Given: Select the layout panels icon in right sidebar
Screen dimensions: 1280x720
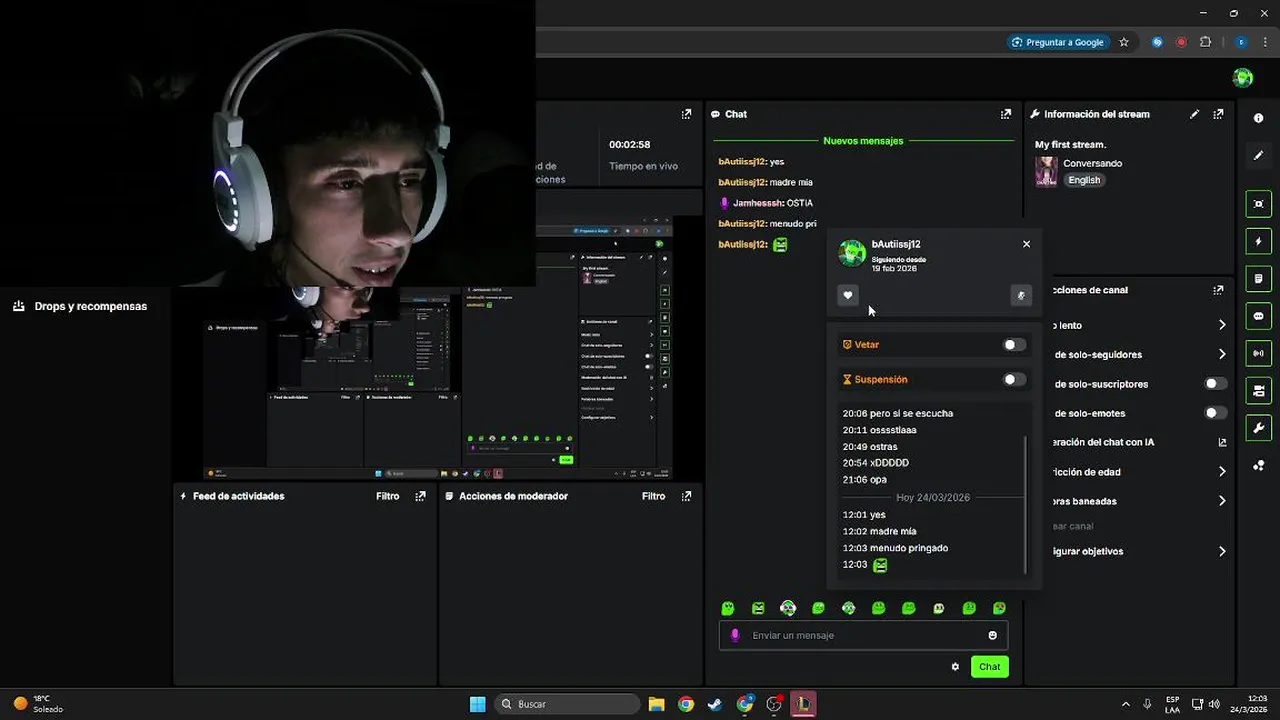Looking at the screenshot, I should [x=1258, y=390].
